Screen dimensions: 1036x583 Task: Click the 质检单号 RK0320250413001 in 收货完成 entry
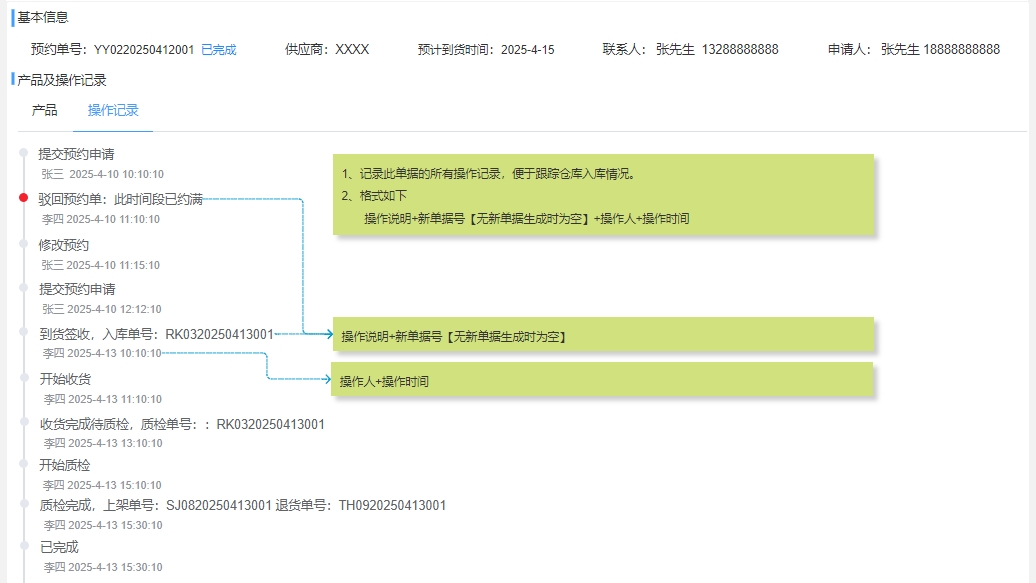point(271,424)
